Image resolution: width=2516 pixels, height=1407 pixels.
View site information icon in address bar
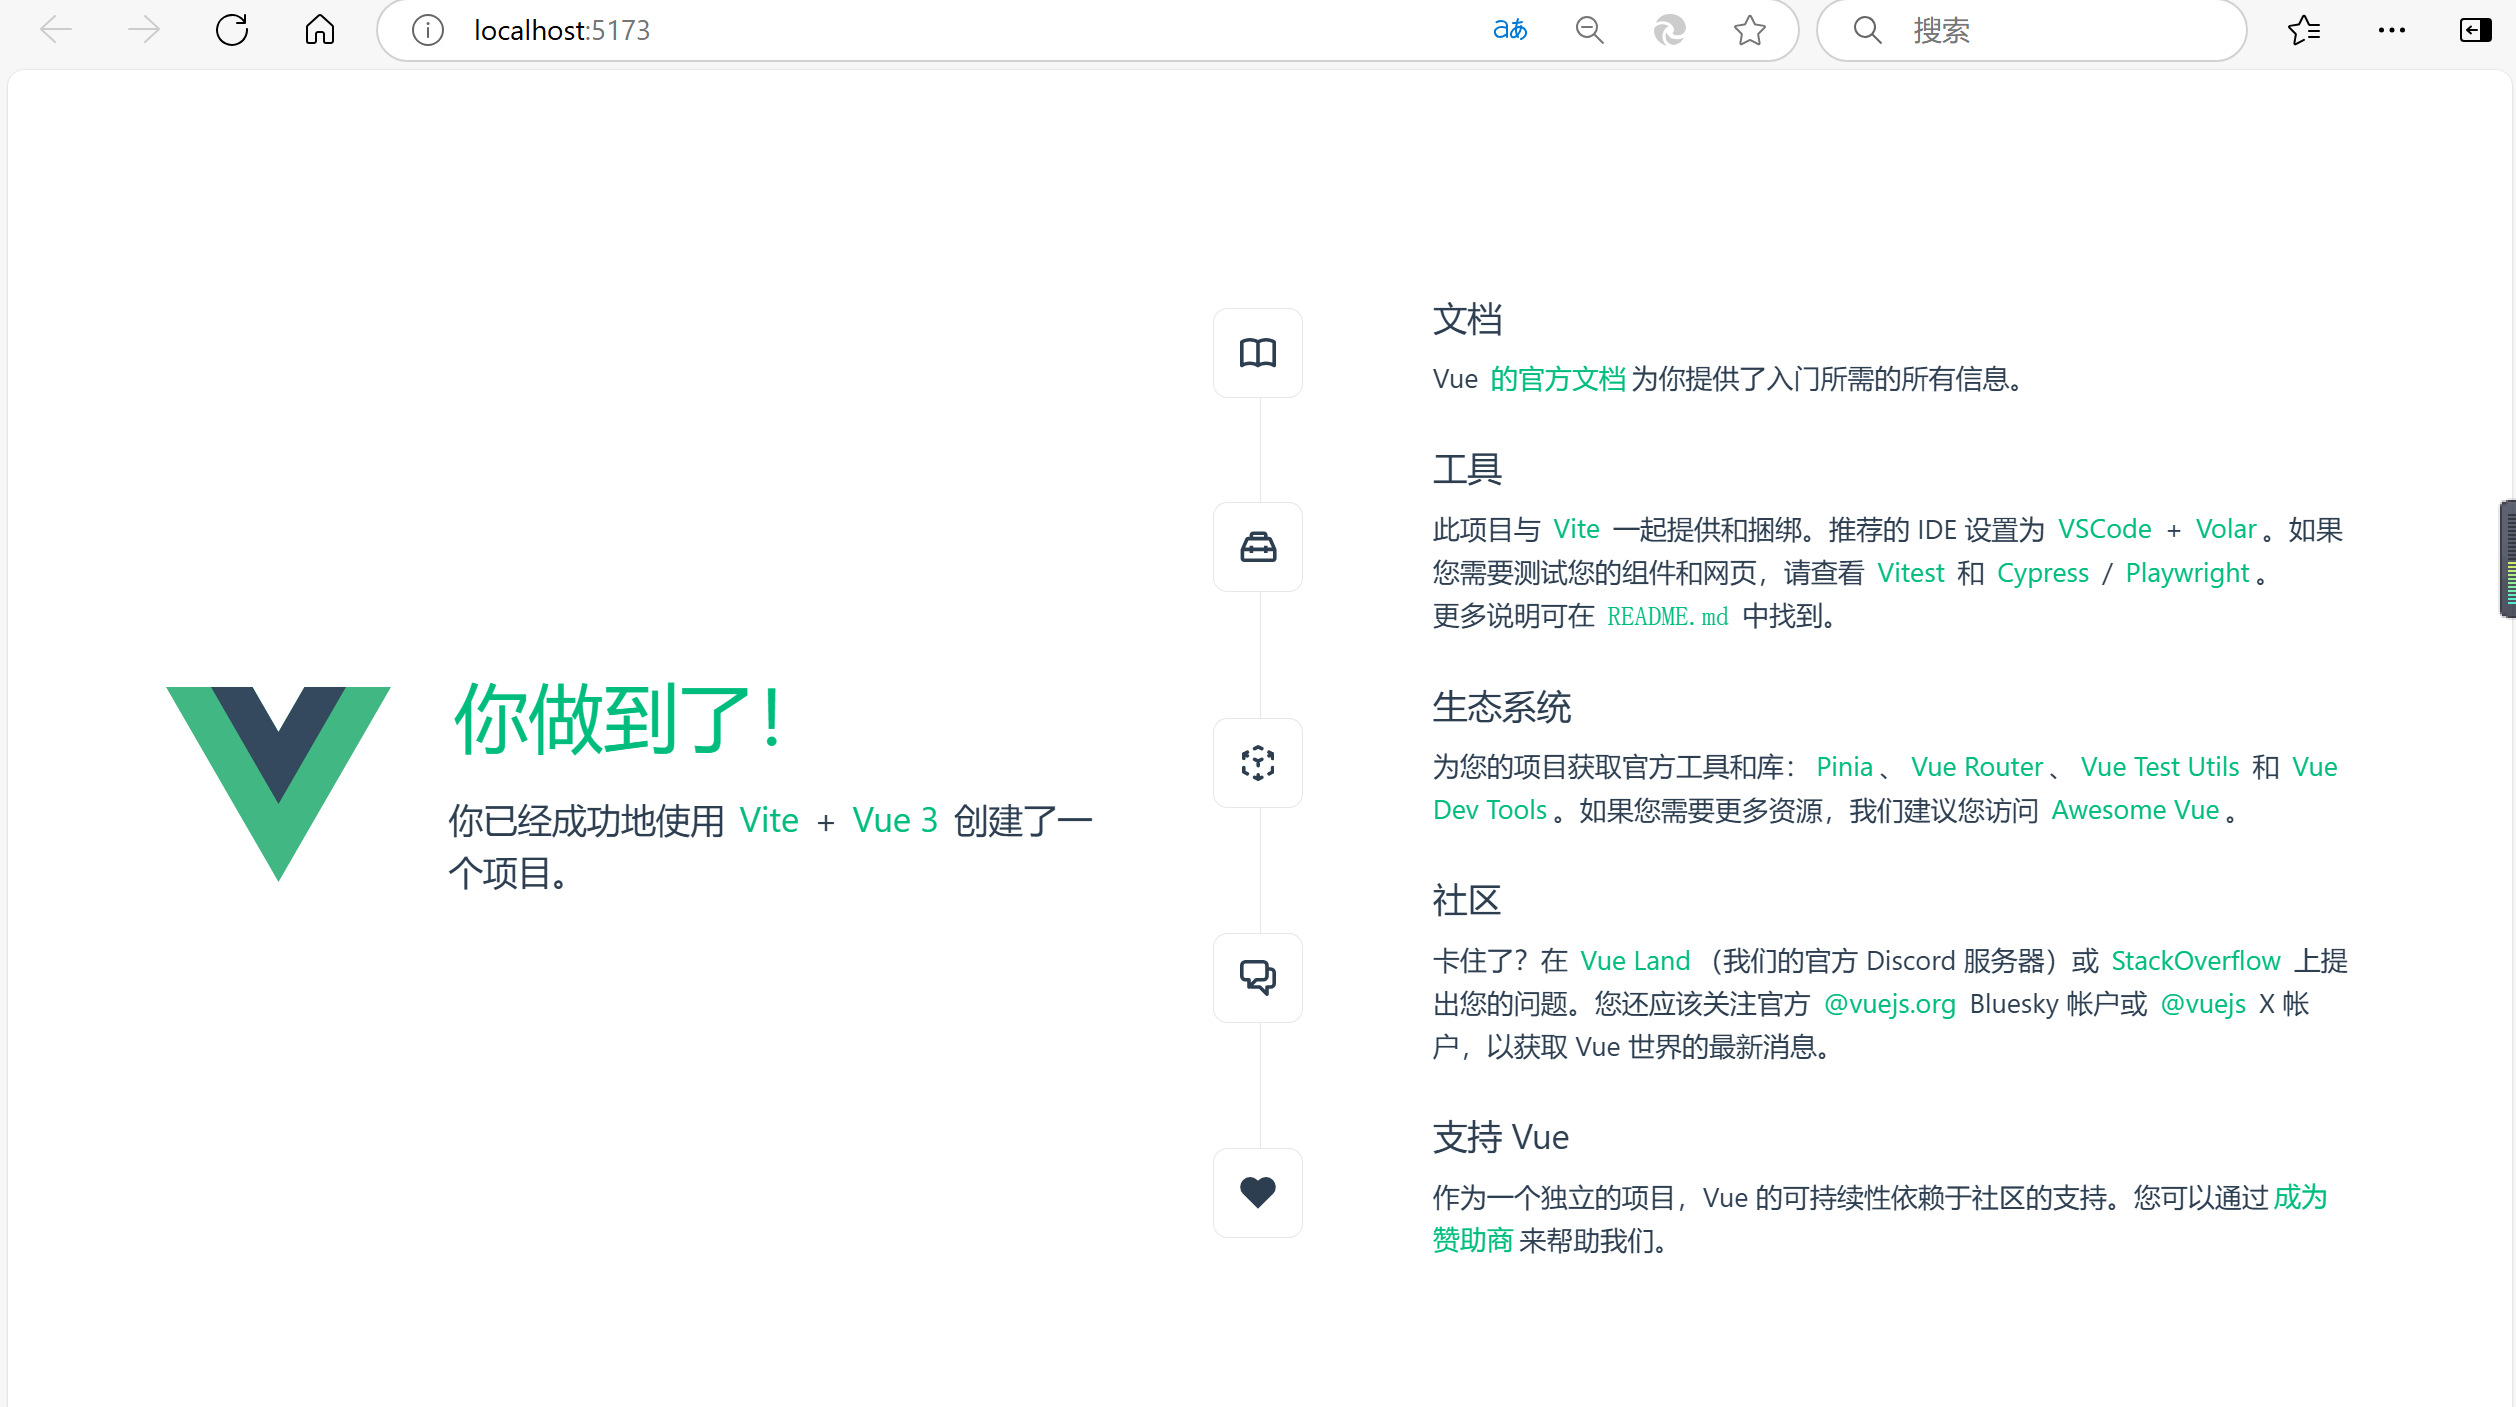click(428, 31)
